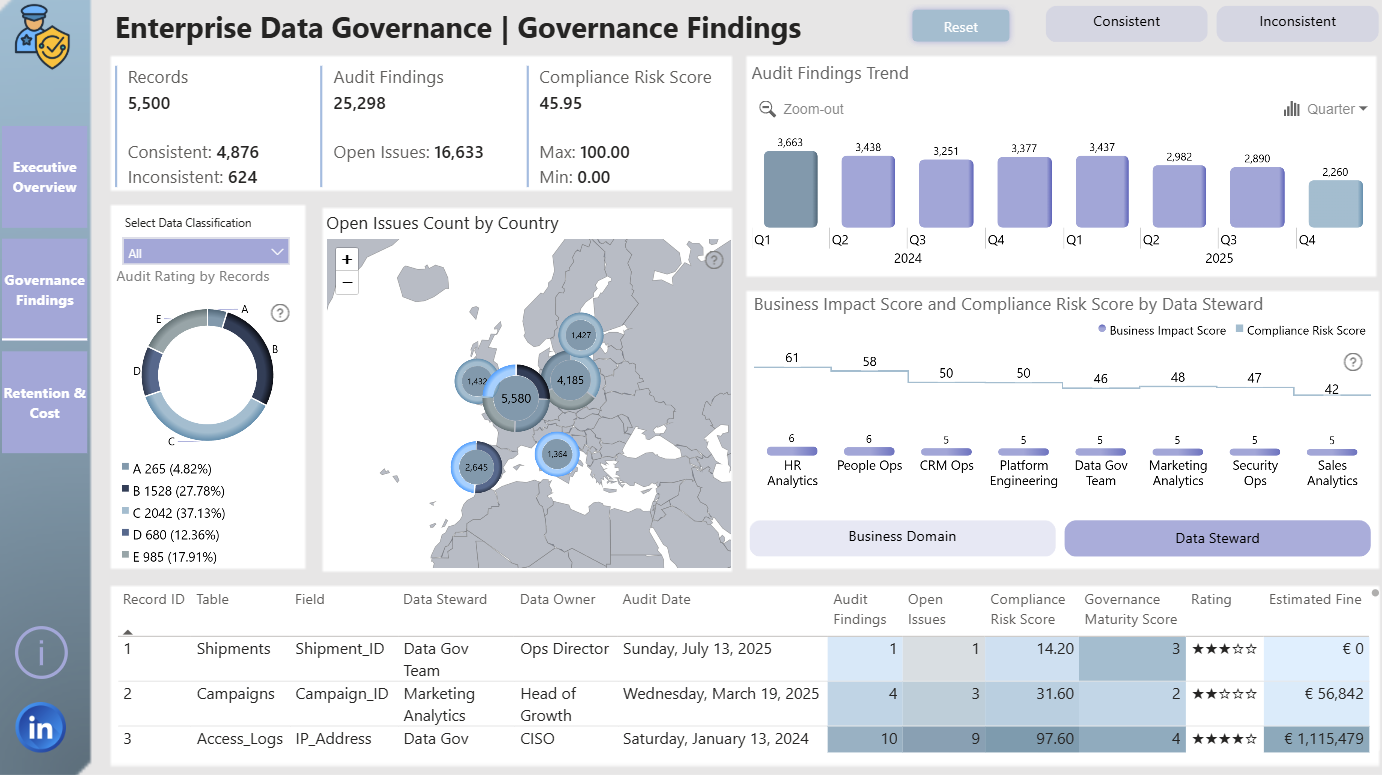Screen dimensions: 1382x775
Task: Open the LinkedIn profile icon
Action: click(41, 728)
